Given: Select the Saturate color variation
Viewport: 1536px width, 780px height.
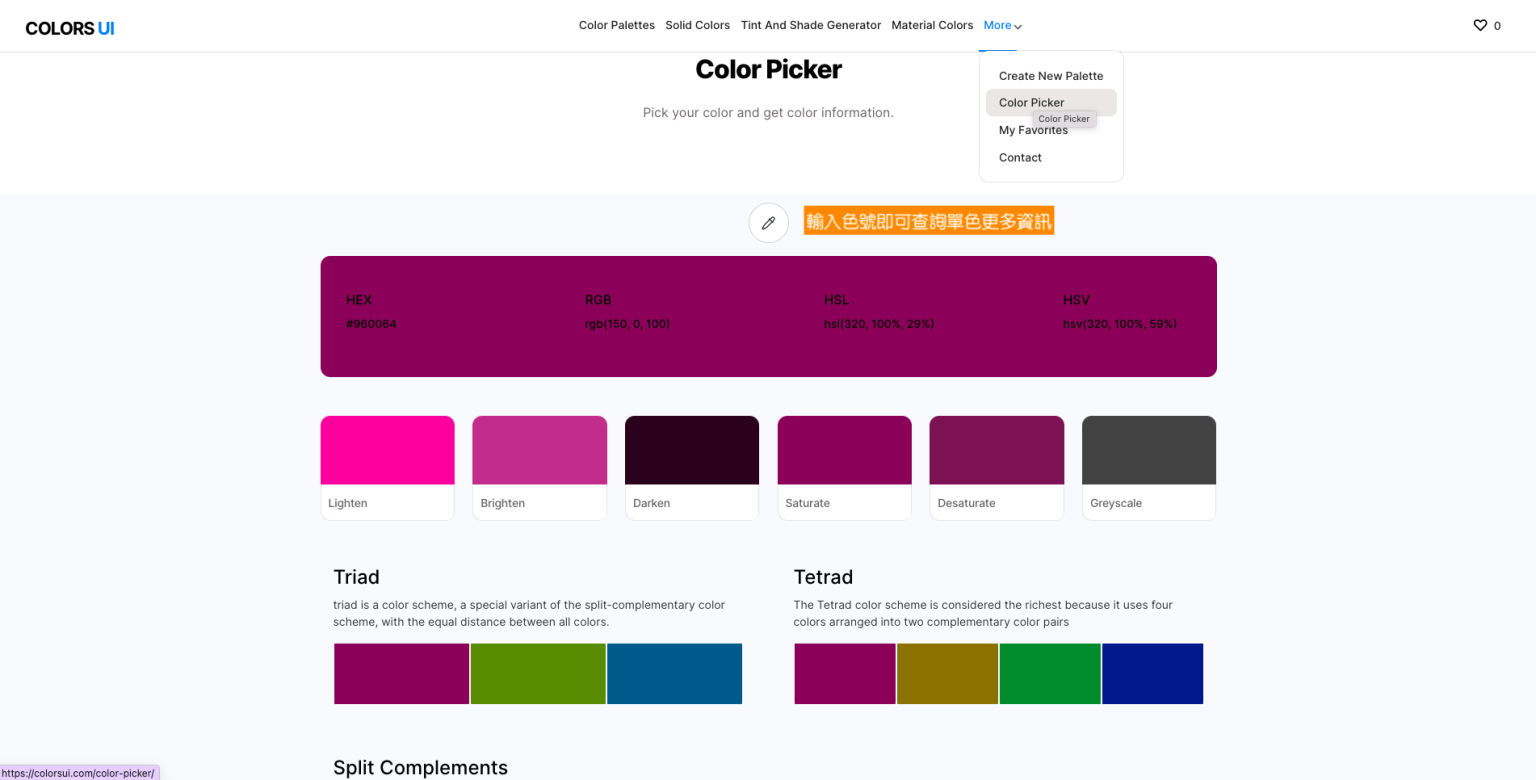Looking at the screenshot, I should (x=844, y=449).
